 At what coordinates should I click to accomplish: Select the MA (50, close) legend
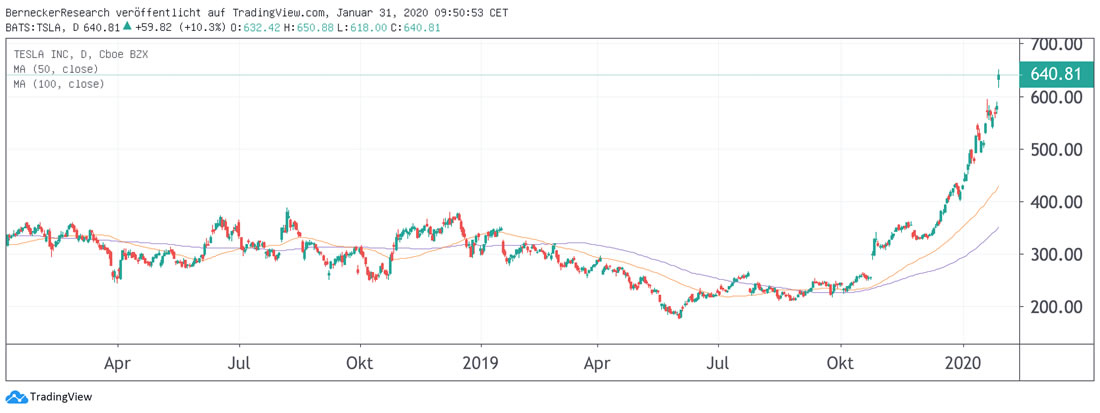tap(56, 69)
